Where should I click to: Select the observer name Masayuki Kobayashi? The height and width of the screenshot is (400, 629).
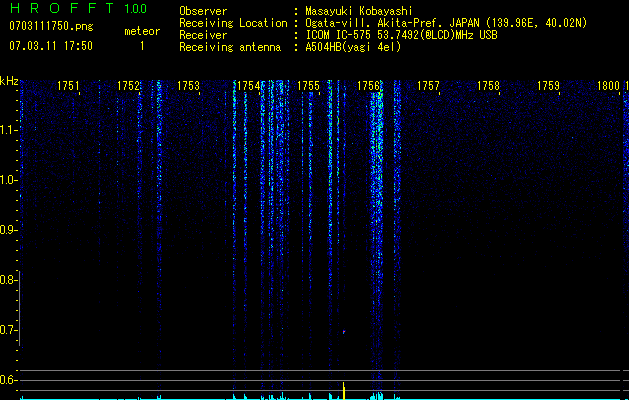[359, 11]
